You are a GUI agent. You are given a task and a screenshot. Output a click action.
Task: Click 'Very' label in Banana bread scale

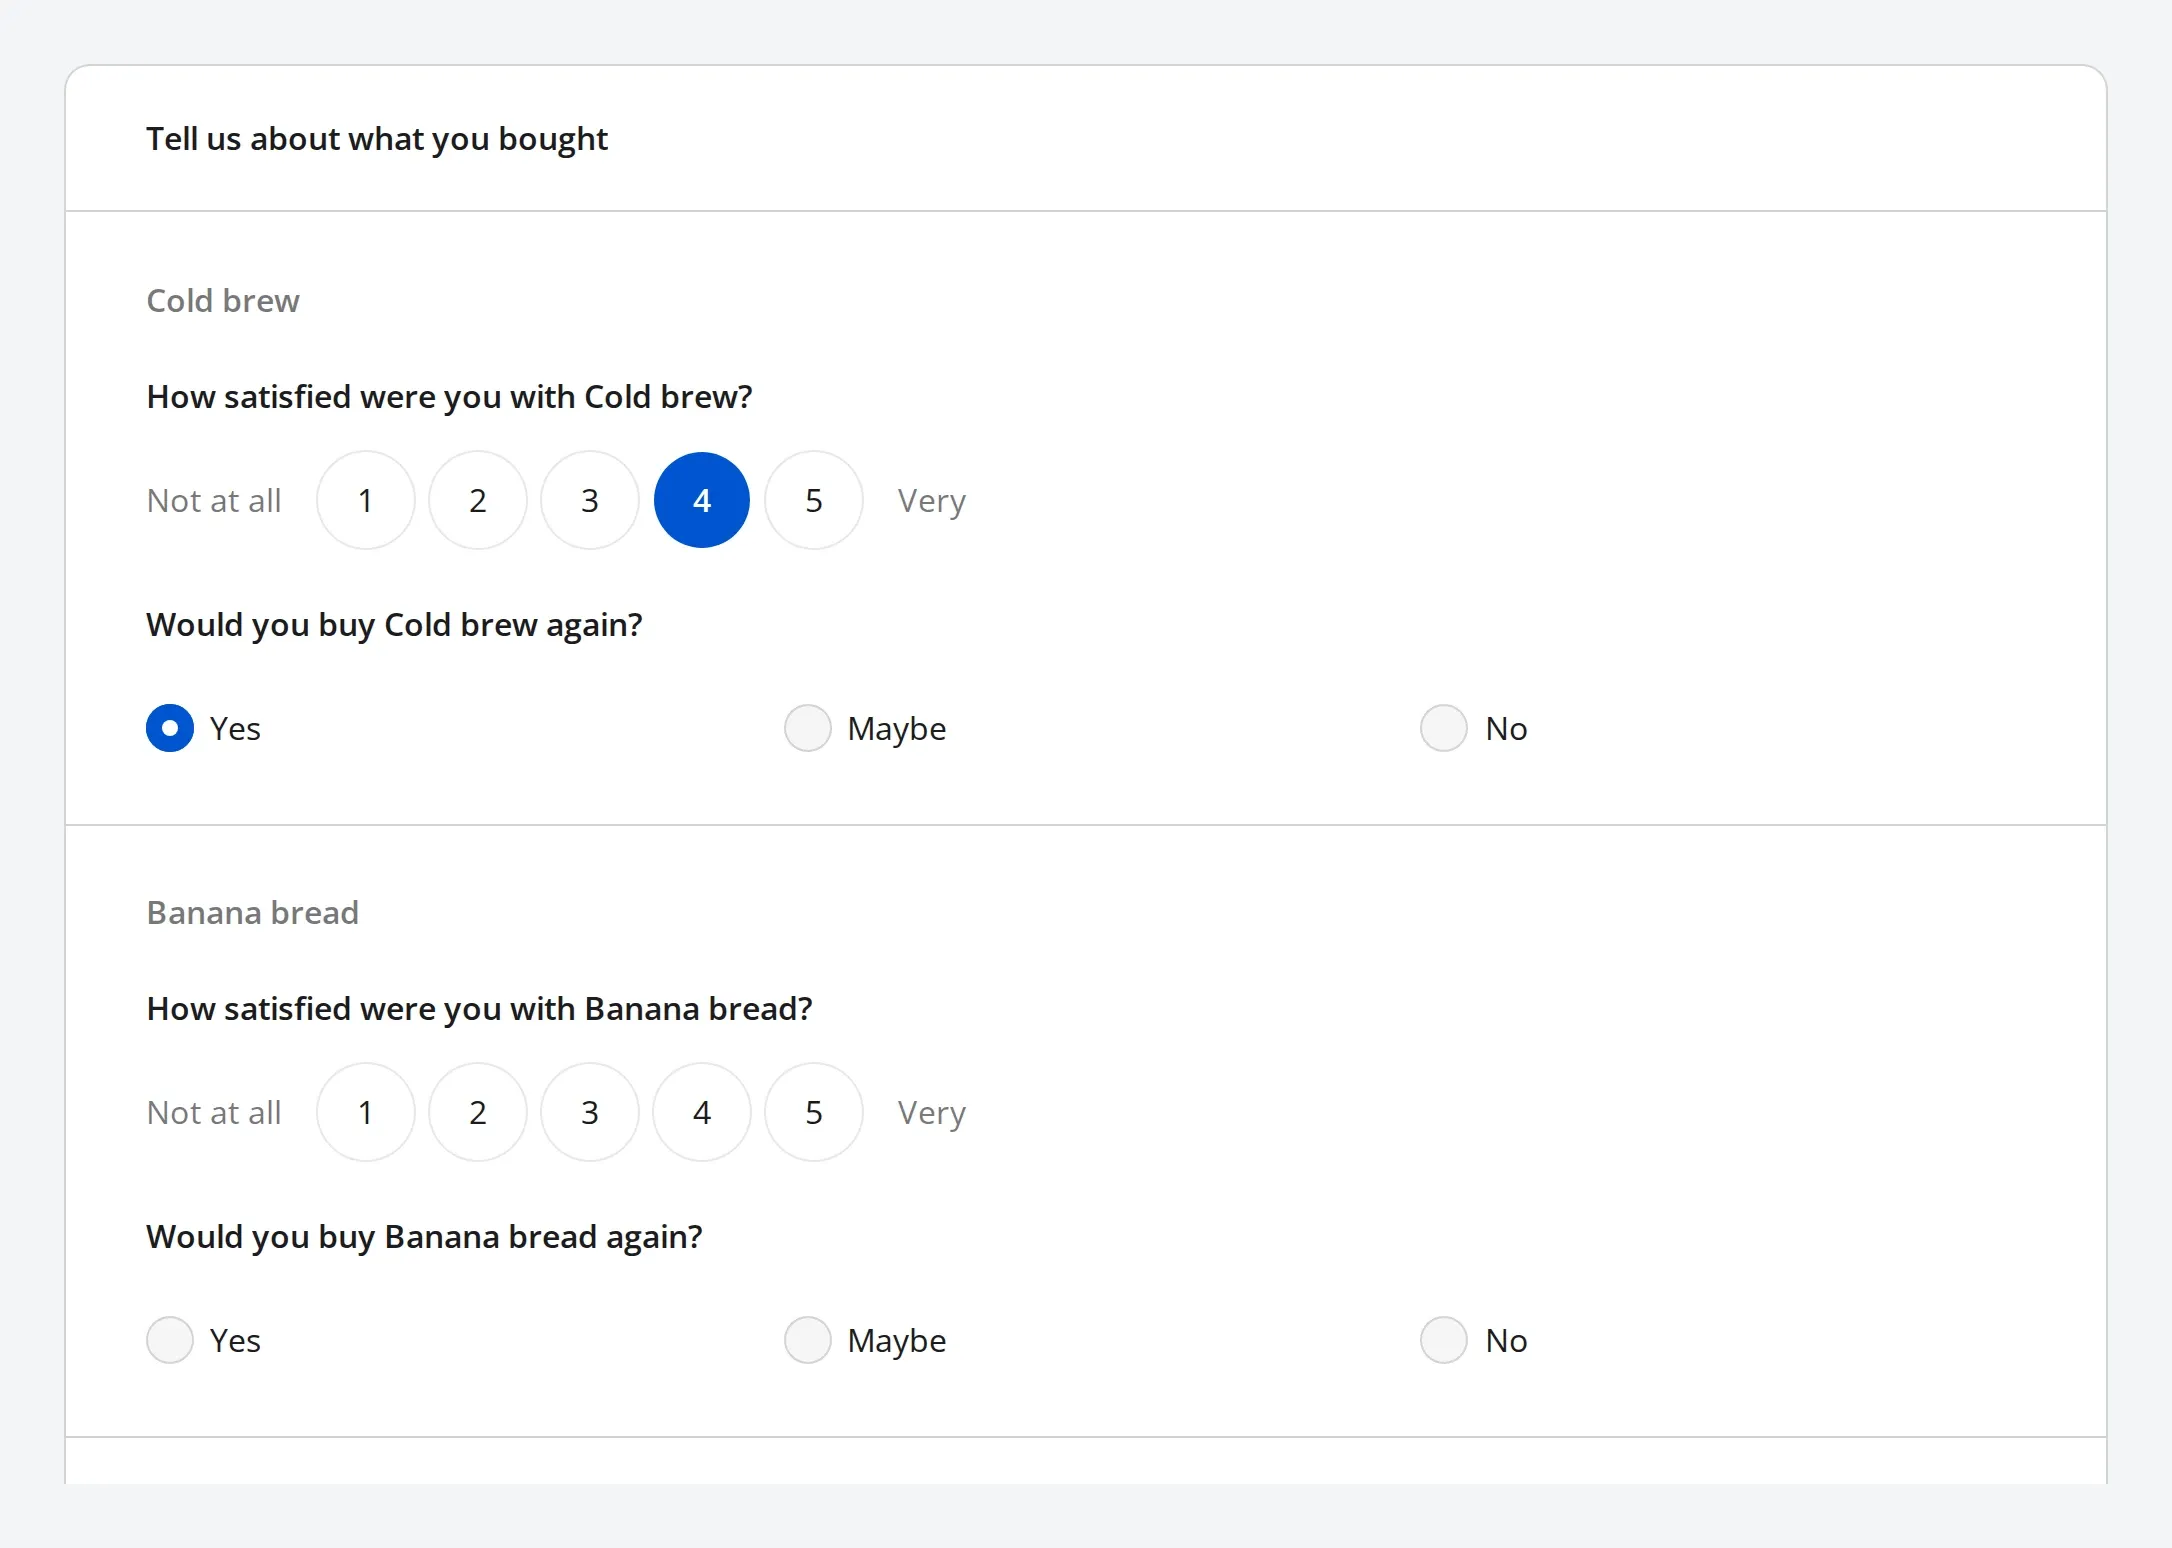932,1113
